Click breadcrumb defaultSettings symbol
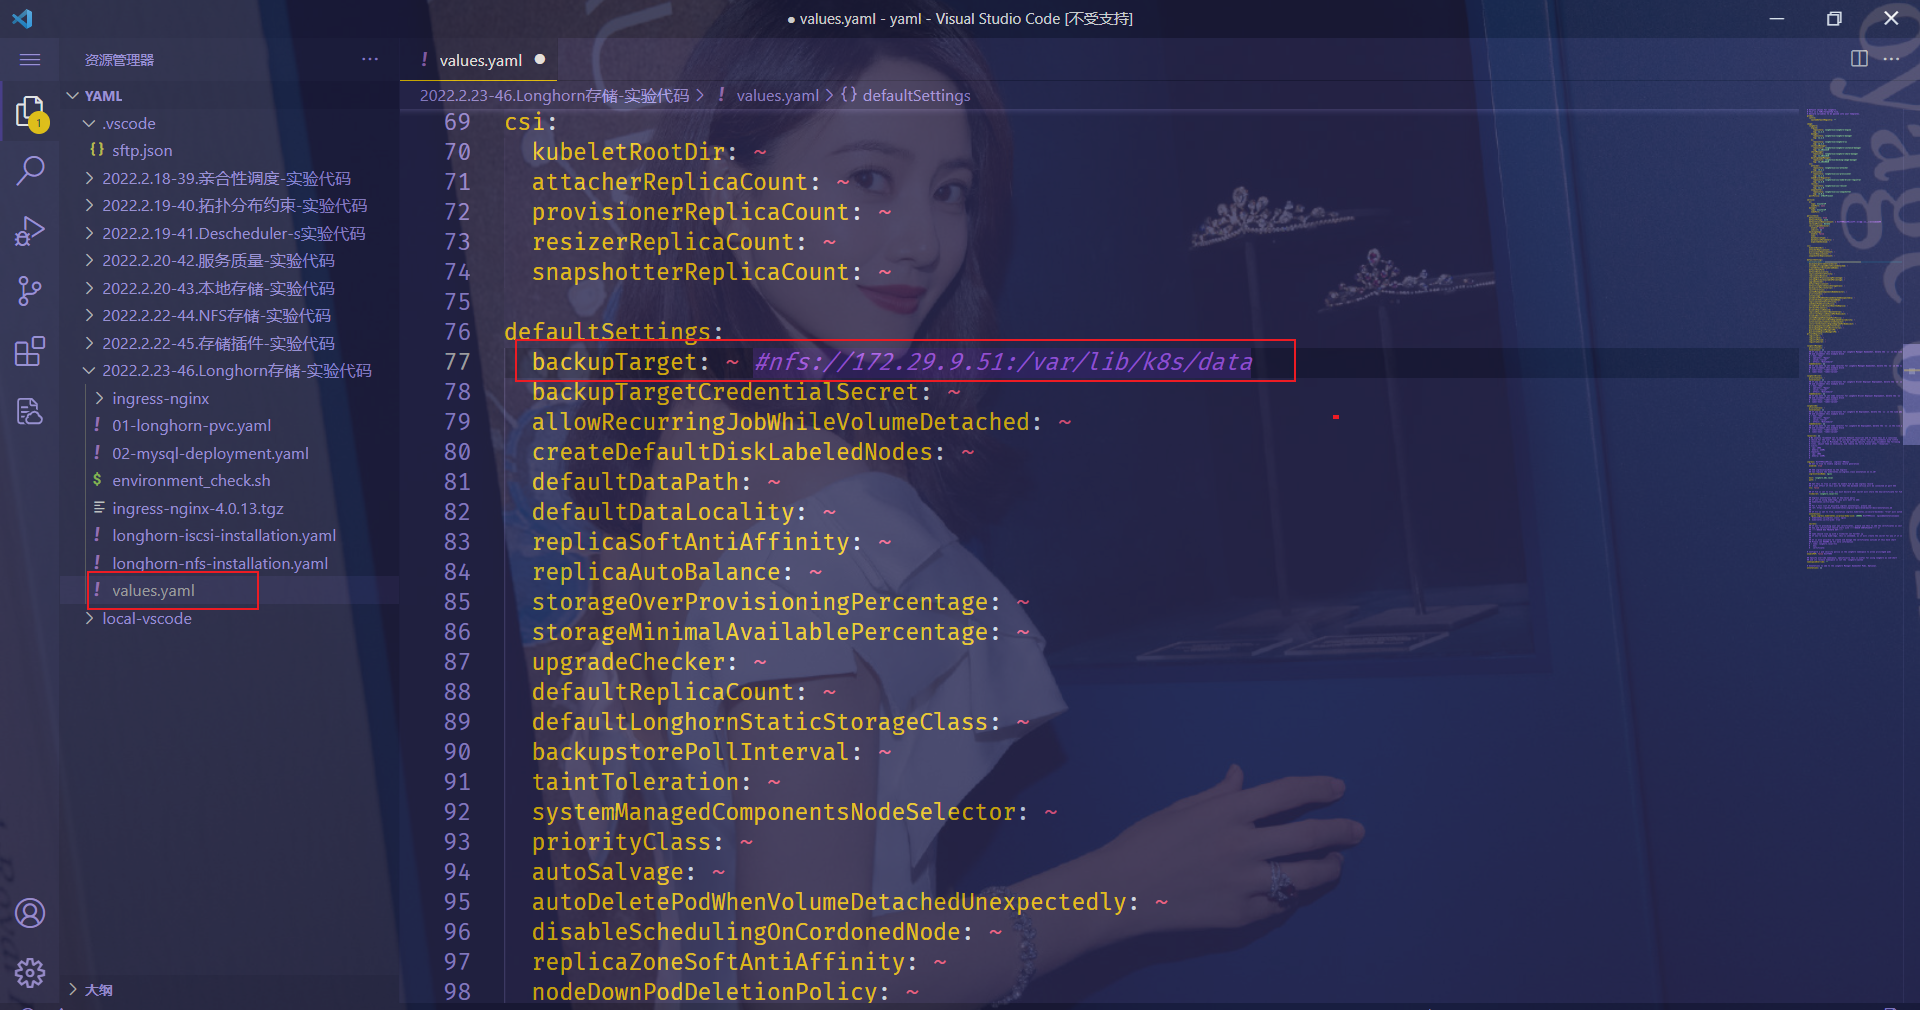The width and height of the screenshot is (1920, 1010). (x=915, y=95)
